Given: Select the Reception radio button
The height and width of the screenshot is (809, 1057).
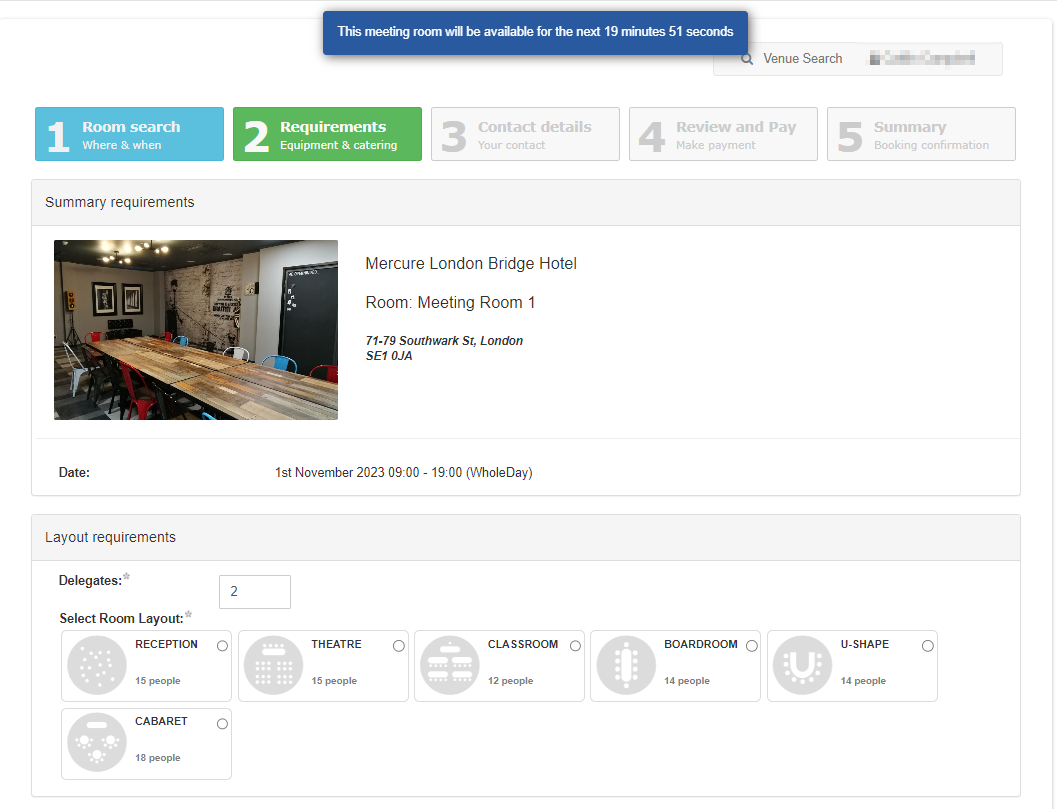Looking at the screenshot, I should [x=222, y=646].
